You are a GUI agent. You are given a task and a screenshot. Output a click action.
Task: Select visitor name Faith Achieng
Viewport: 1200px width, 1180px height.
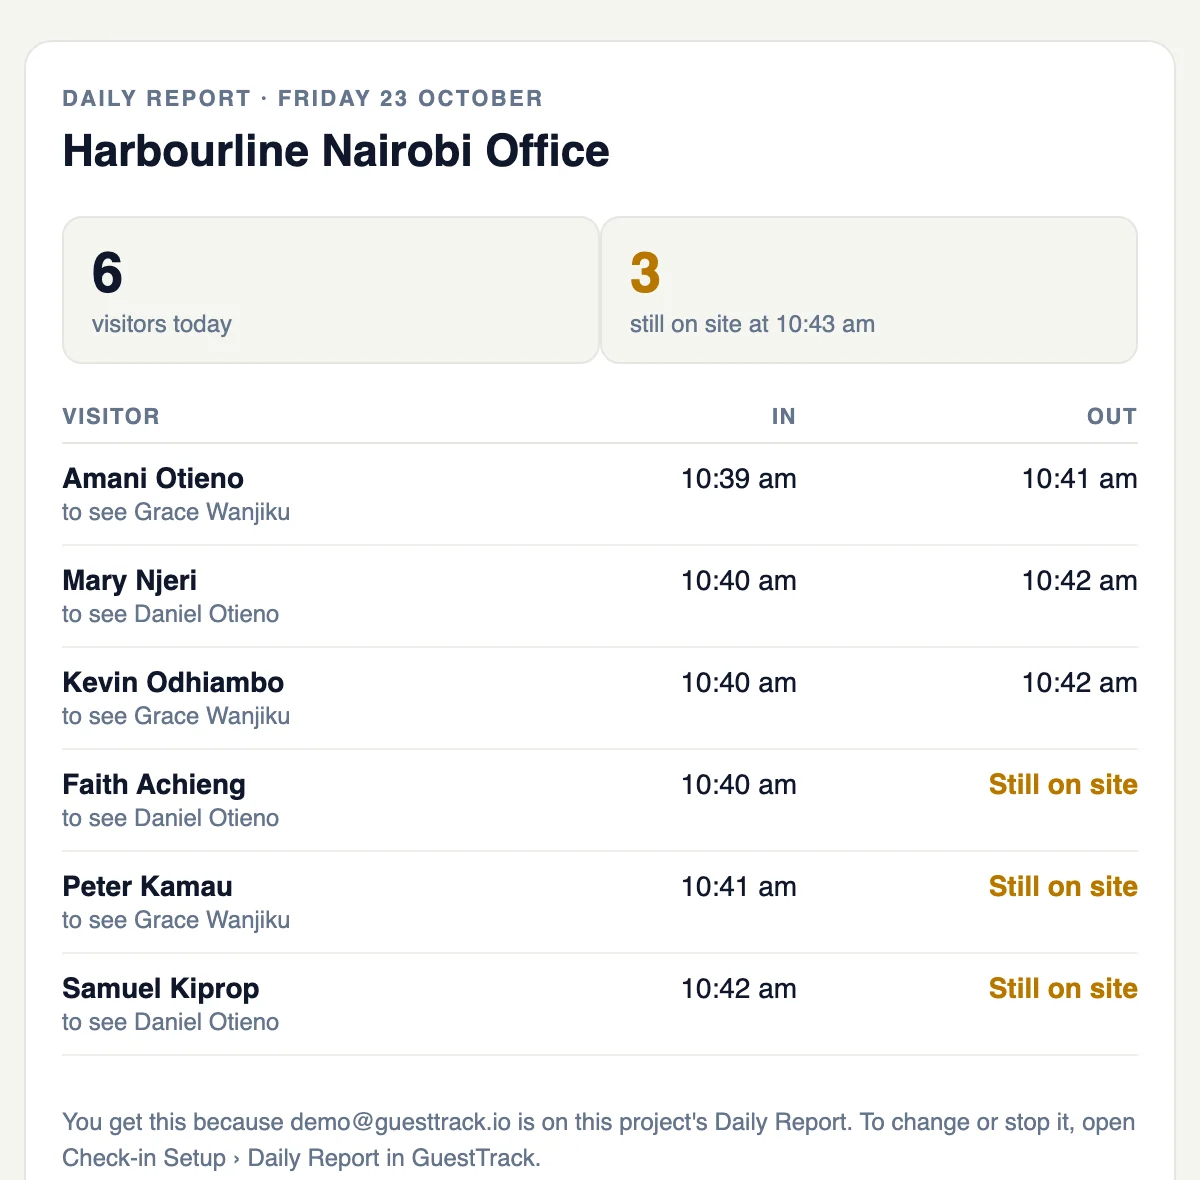[x=154, y=784]
